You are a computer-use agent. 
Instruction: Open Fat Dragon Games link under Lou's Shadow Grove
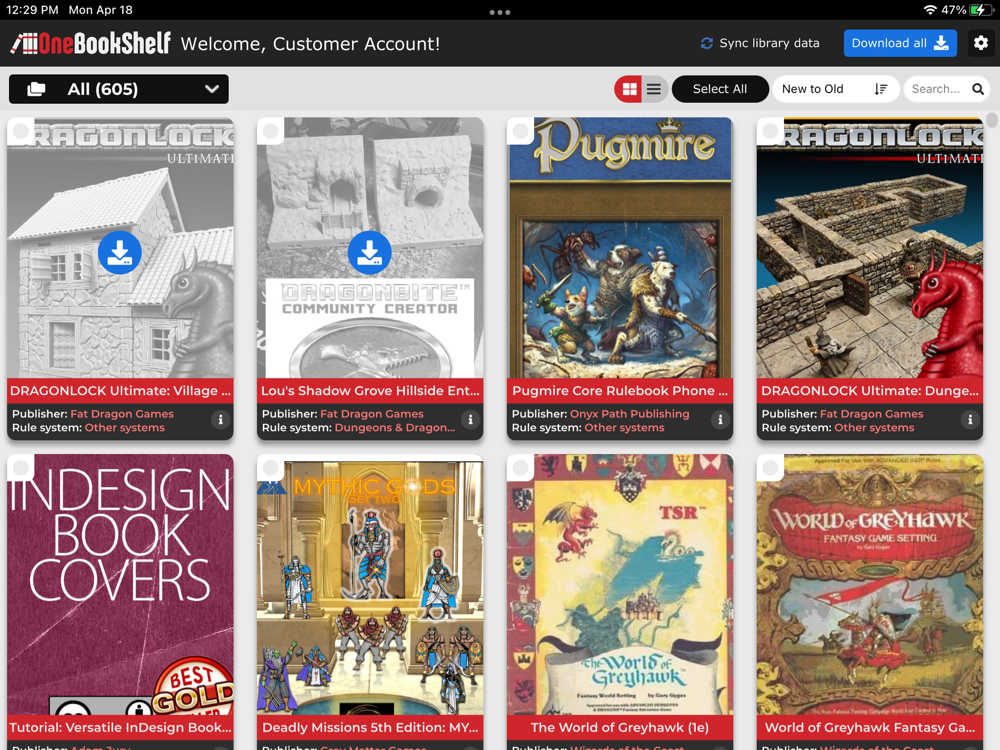point(372,414)
